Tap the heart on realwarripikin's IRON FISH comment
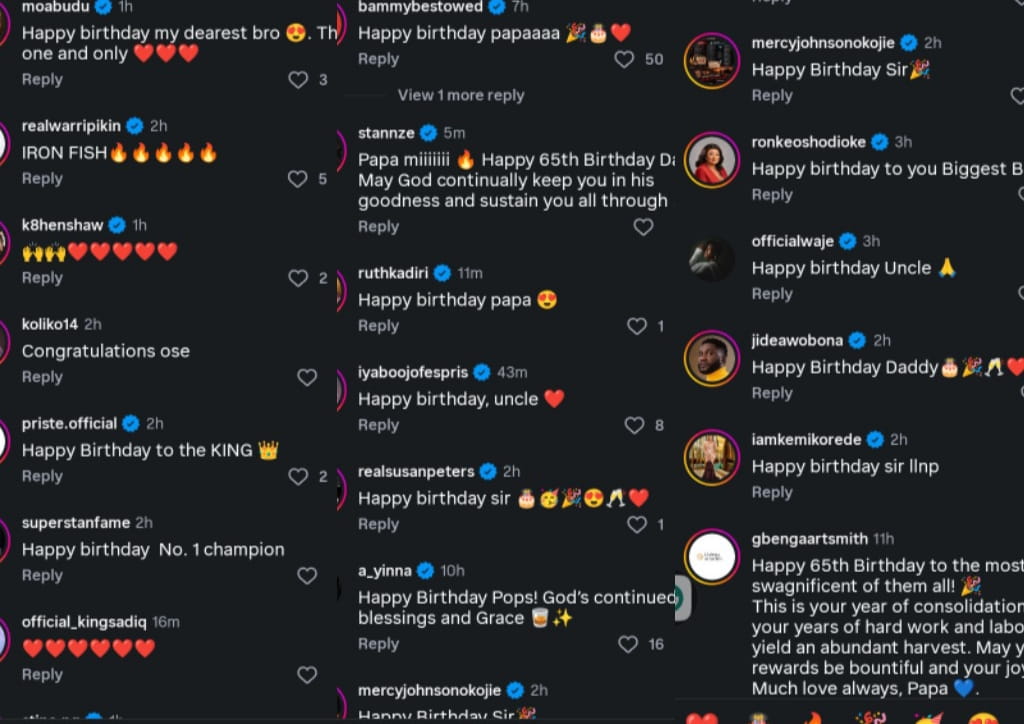This screenshot has width=1024, height=724. [298, 179]
